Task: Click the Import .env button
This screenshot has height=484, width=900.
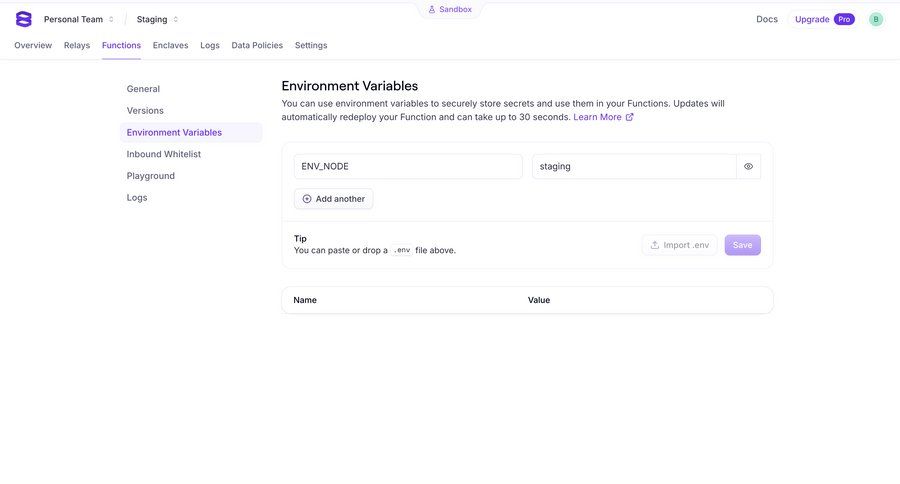Action: coord(679,245)
